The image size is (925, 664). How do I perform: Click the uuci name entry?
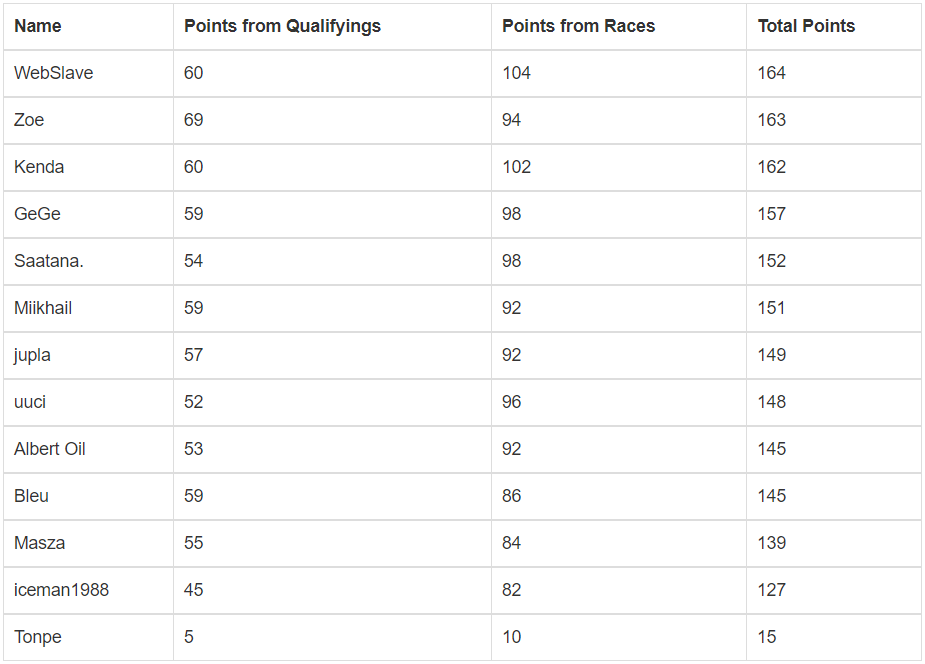pyautogui.click(x=30, y=402)
